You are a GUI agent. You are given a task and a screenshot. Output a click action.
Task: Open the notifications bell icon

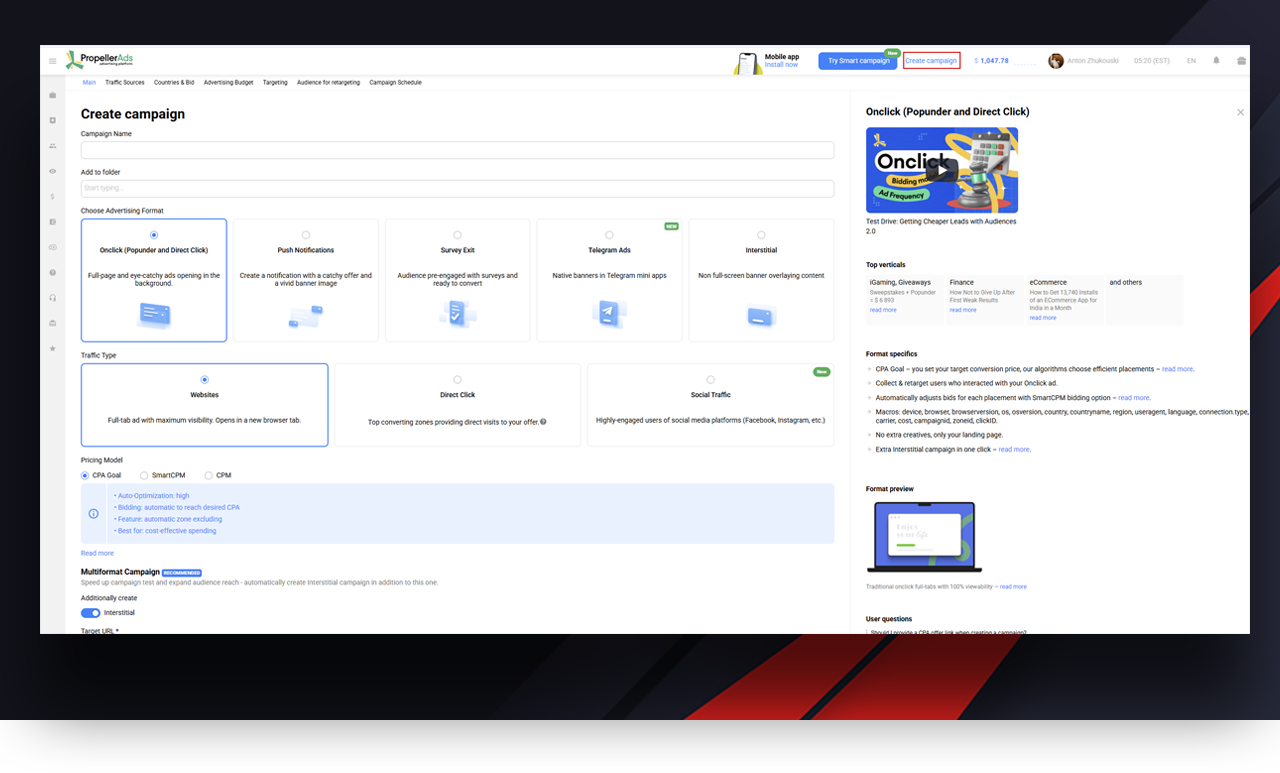pos(1216,61)
